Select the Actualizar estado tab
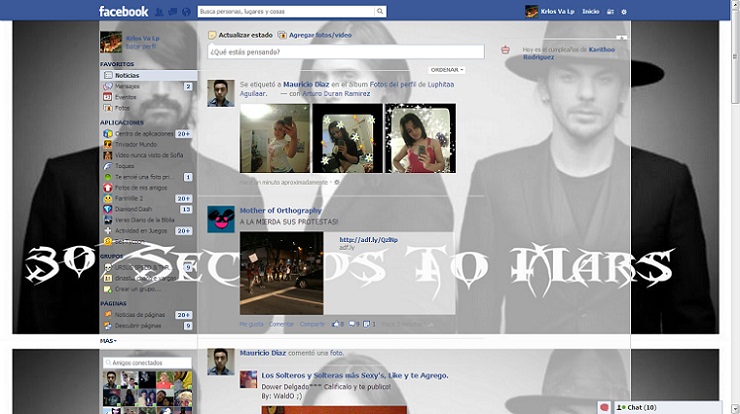 click(x=241, y=35)
